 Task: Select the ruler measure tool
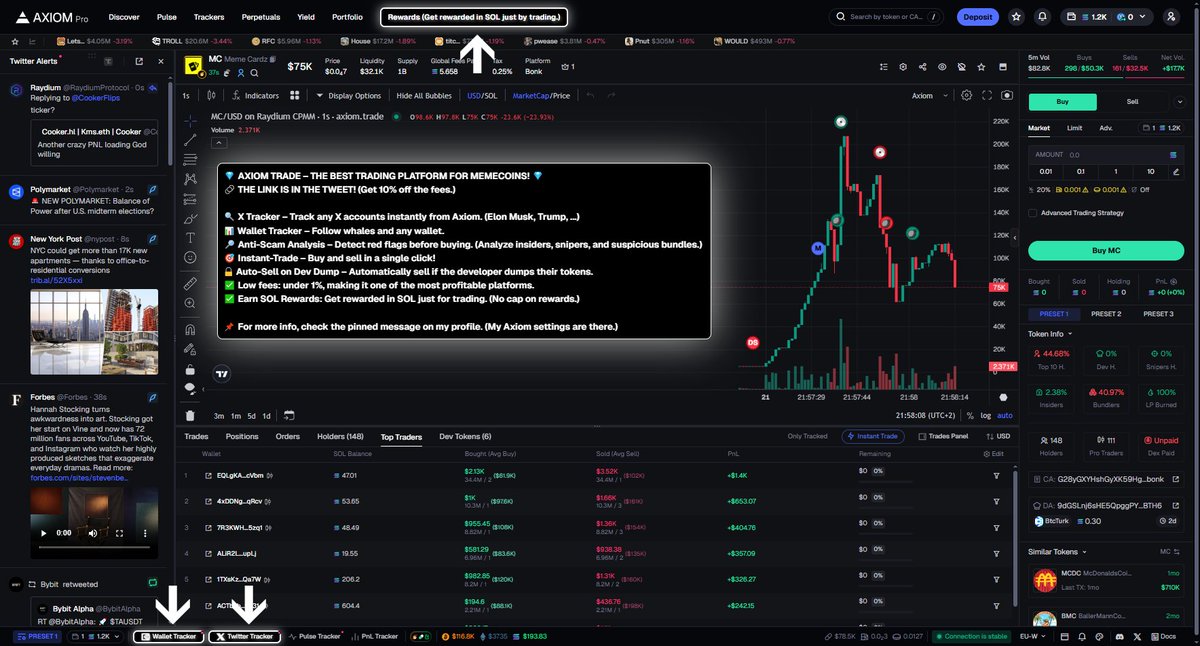pos(190,284)
